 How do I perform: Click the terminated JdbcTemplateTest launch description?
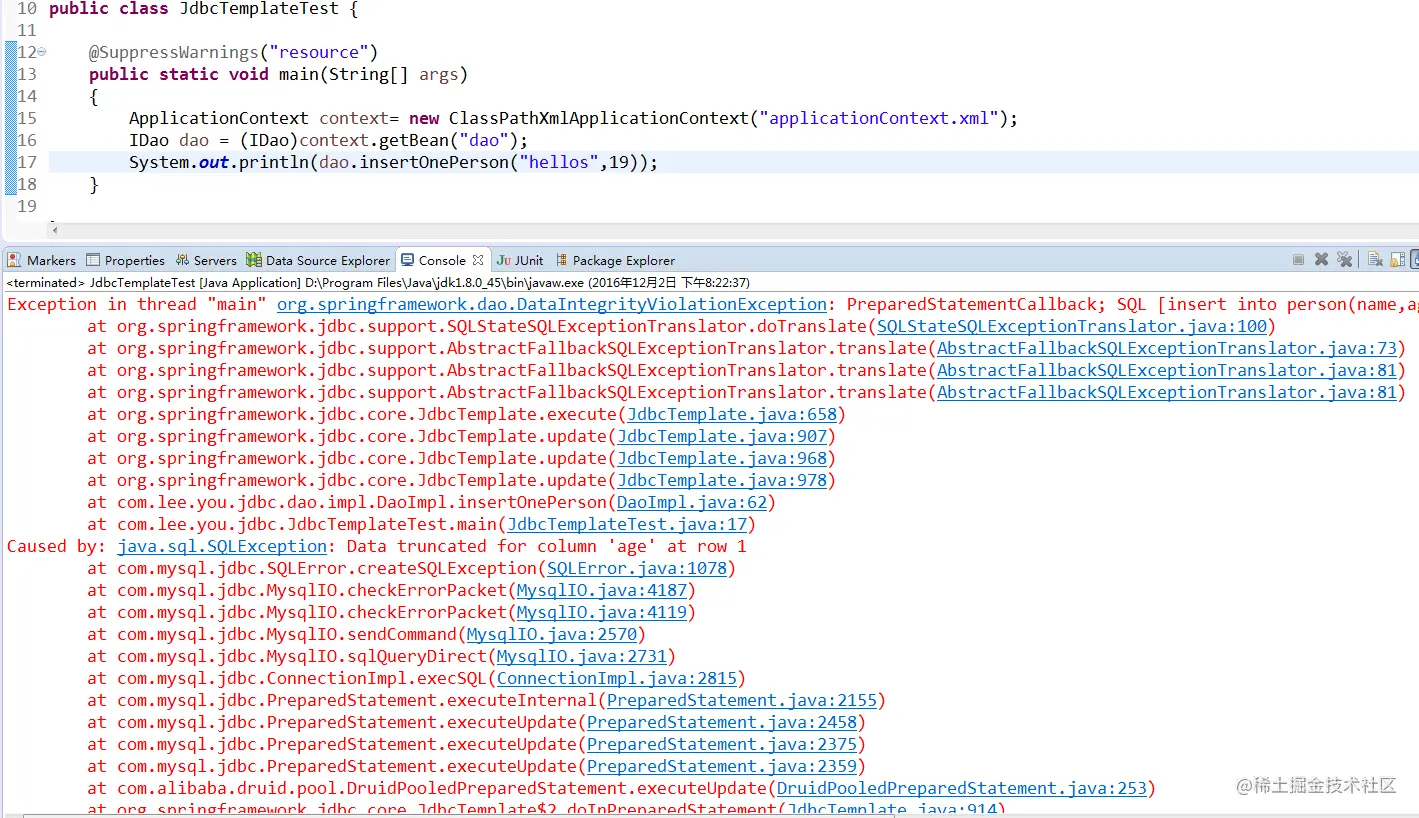point(378,283)
